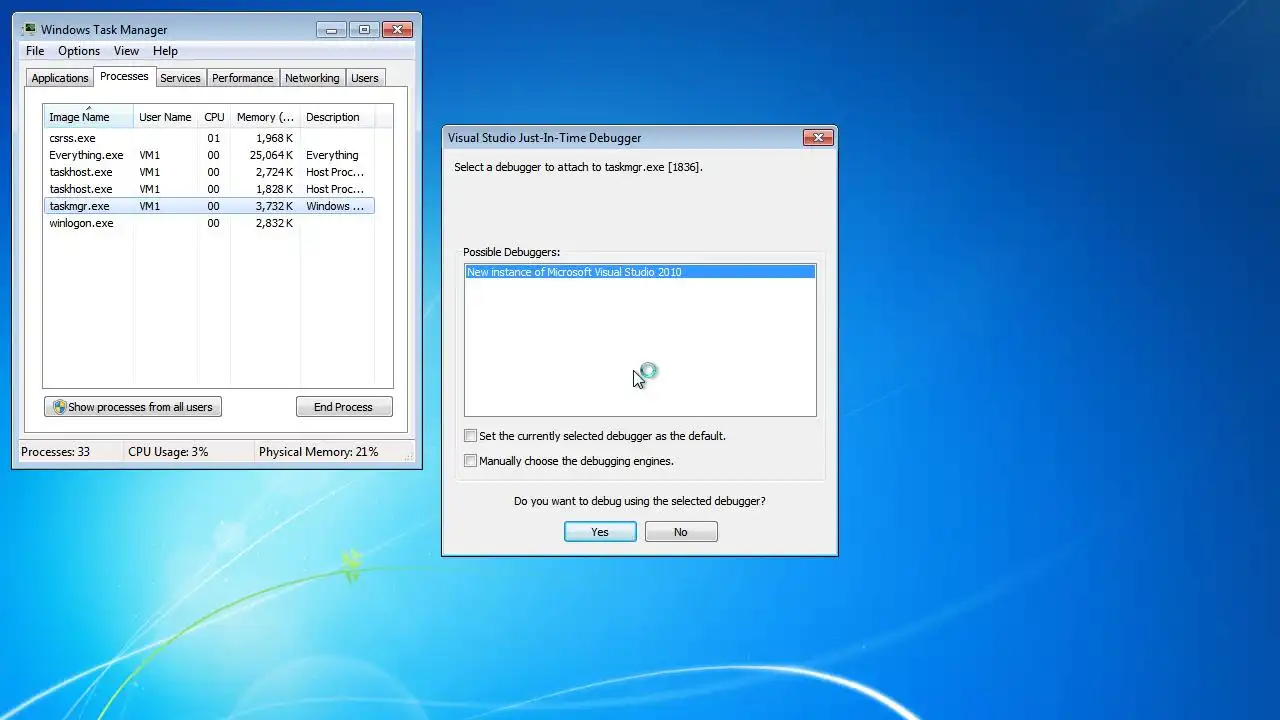This screenshot has width=1280, height=720.
Task: Click the shield icon on Show processes button
Action: pos(59,407)
